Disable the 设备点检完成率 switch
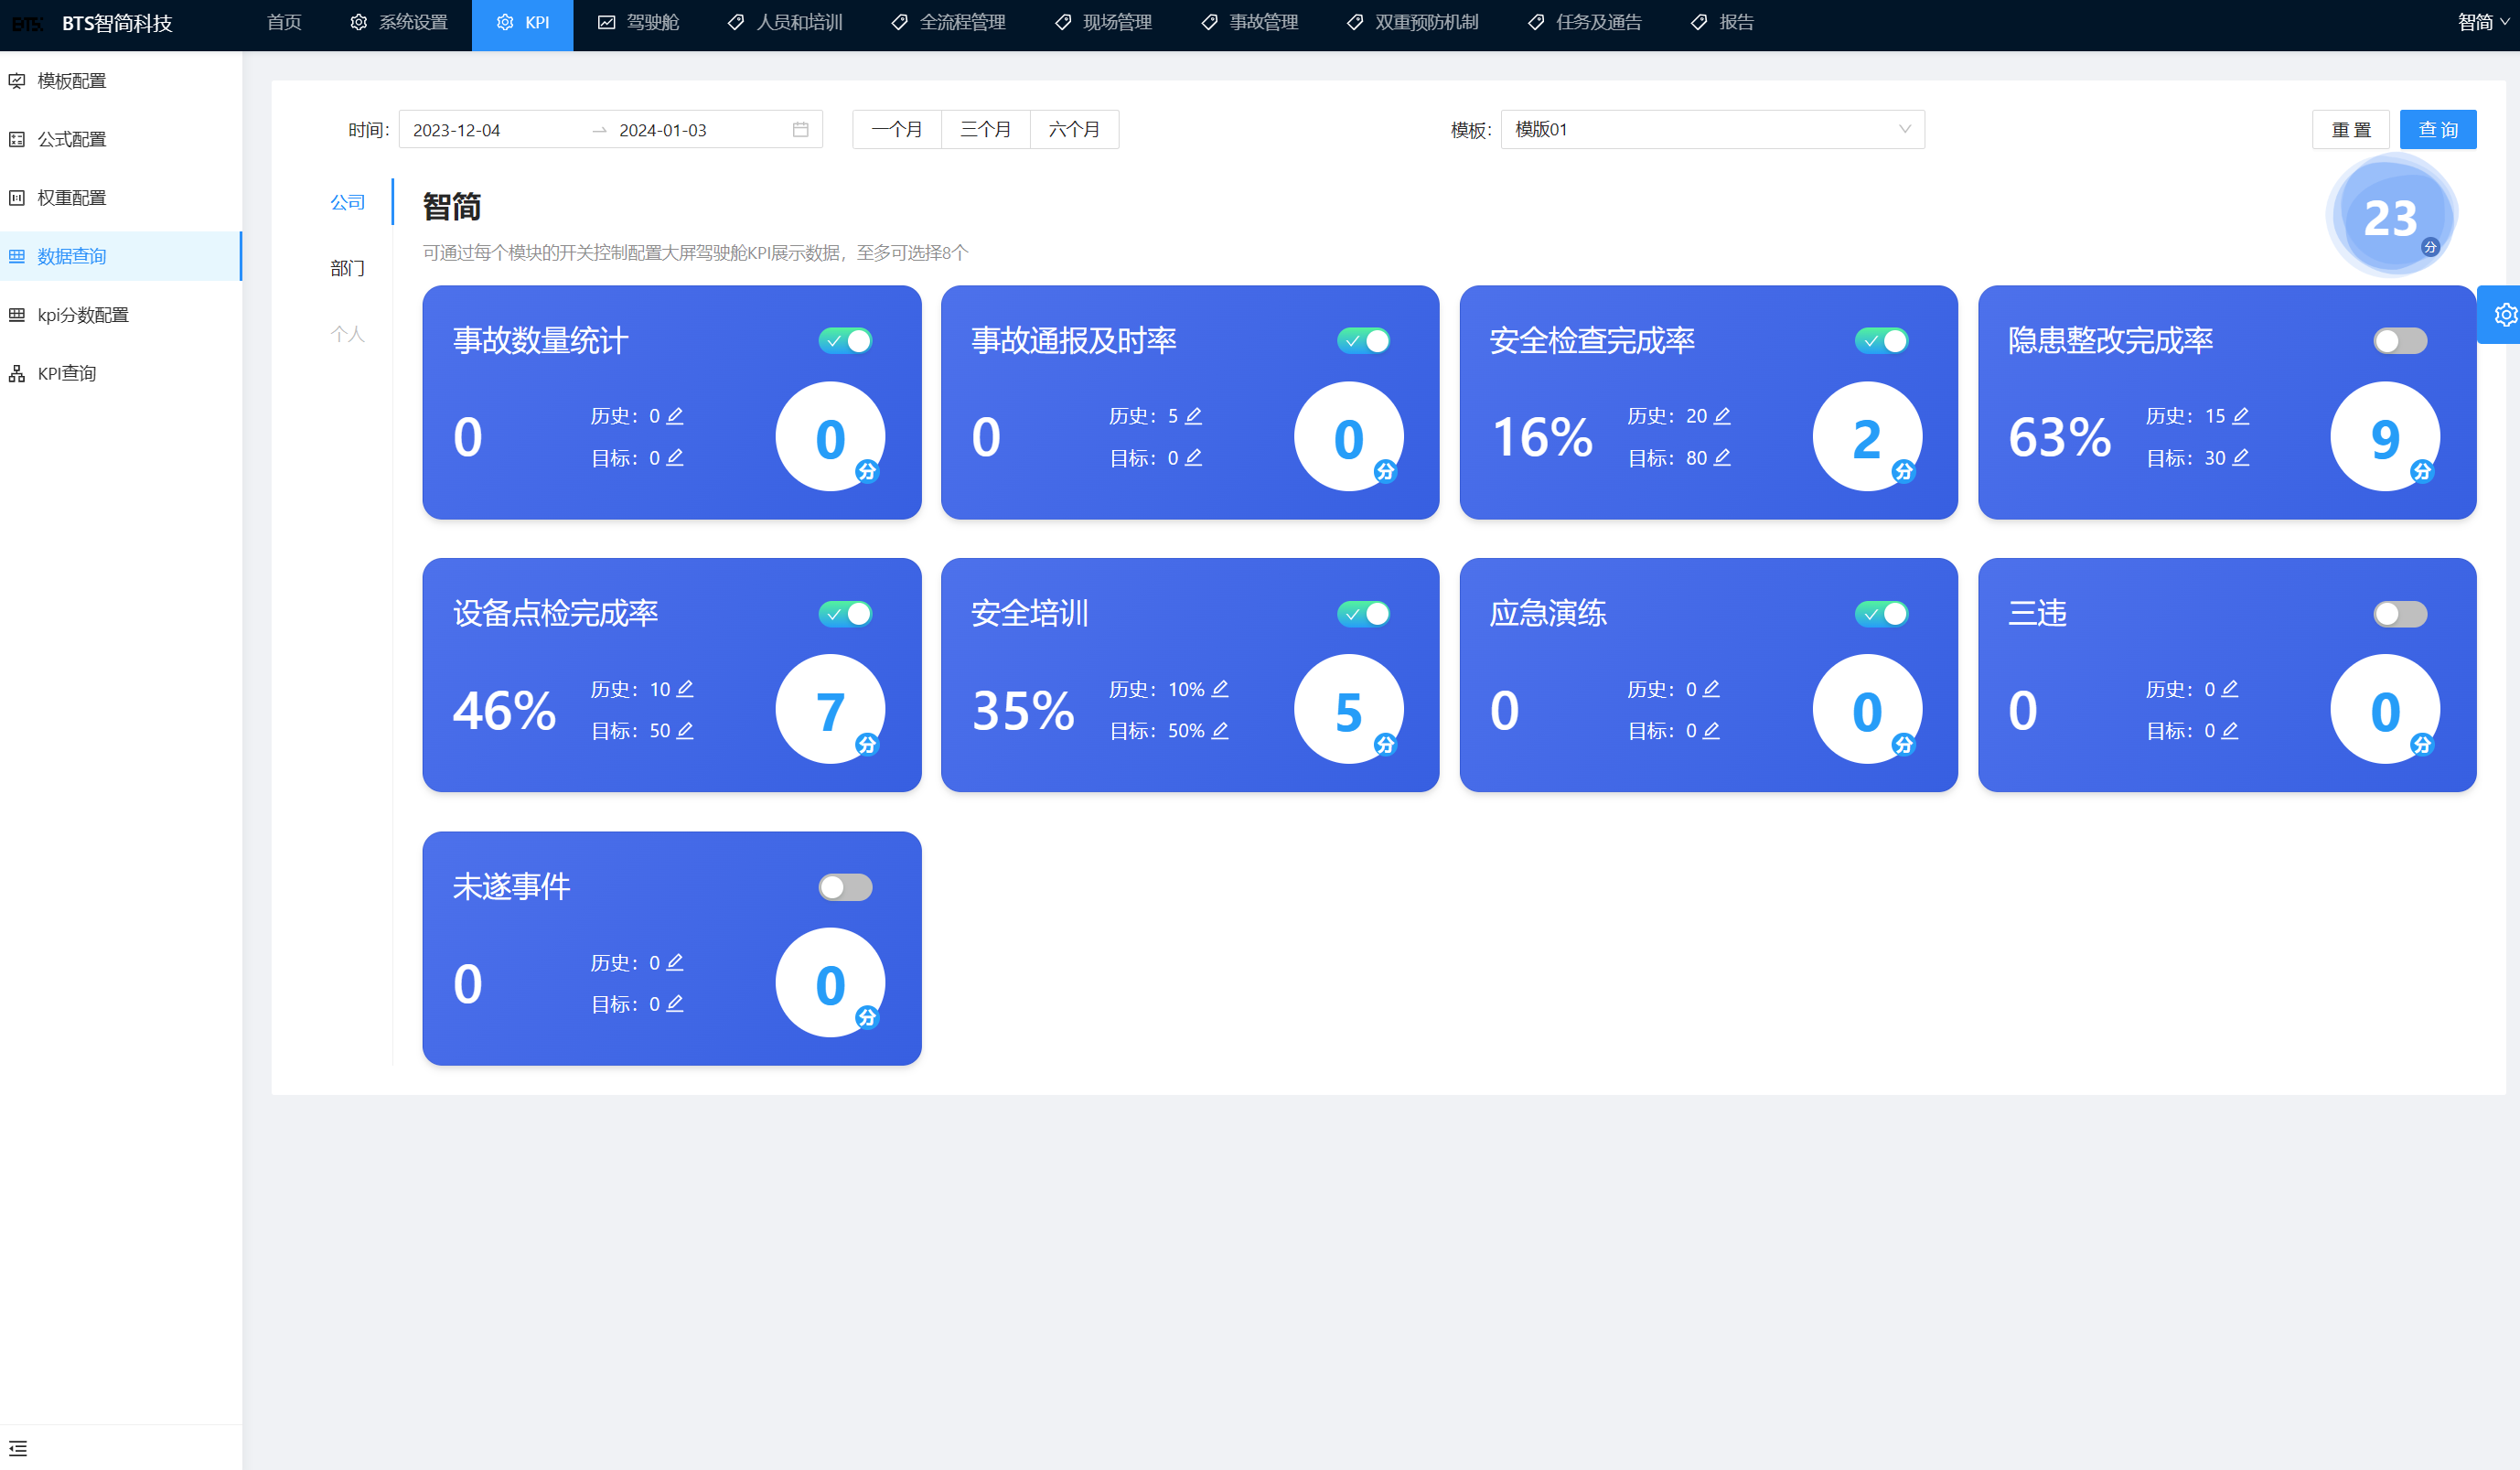 click(x=845, y=614)
